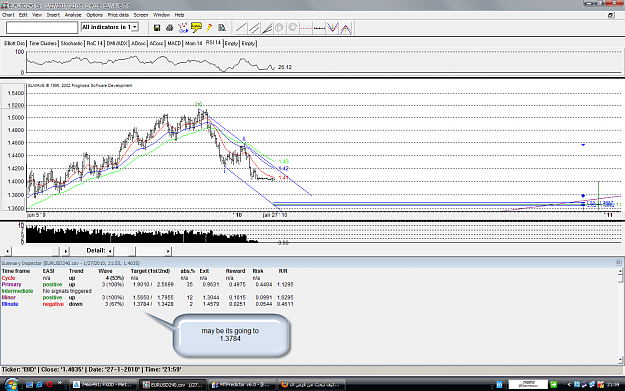Switch to the ACosc tab
This screenshot has height=391, width=625.
(x=156, y=43)
